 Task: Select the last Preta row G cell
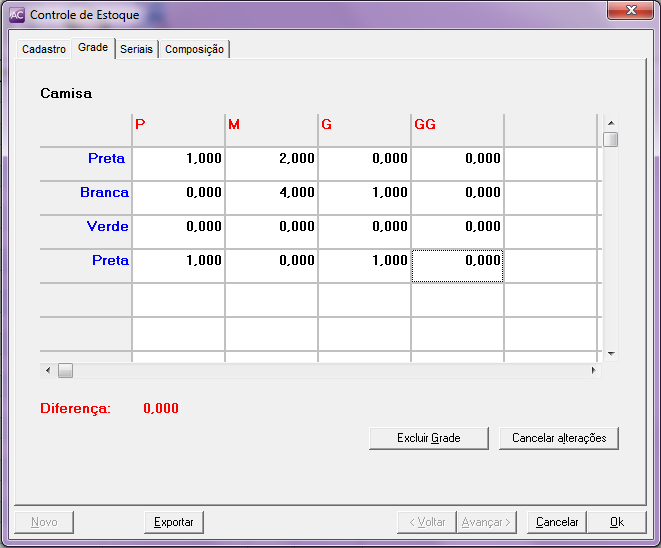[x=364, y=261]
